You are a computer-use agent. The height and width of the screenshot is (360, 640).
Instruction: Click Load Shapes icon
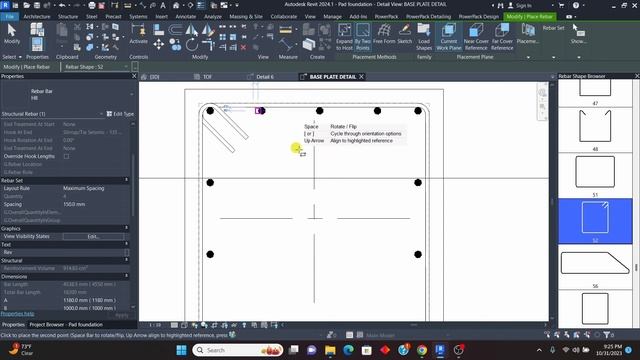(424, 37)
